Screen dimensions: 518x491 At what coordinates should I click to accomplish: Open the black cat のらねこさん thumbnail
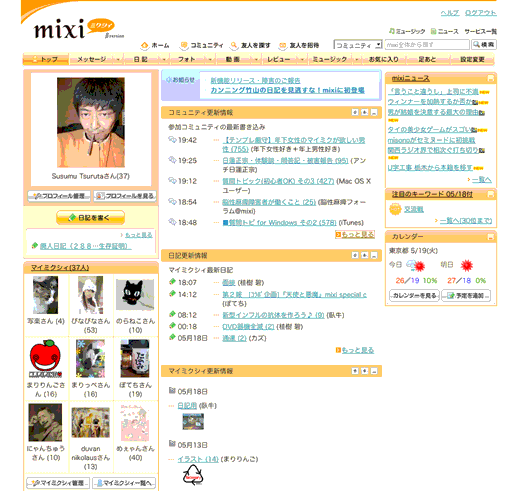coord(135,295)
